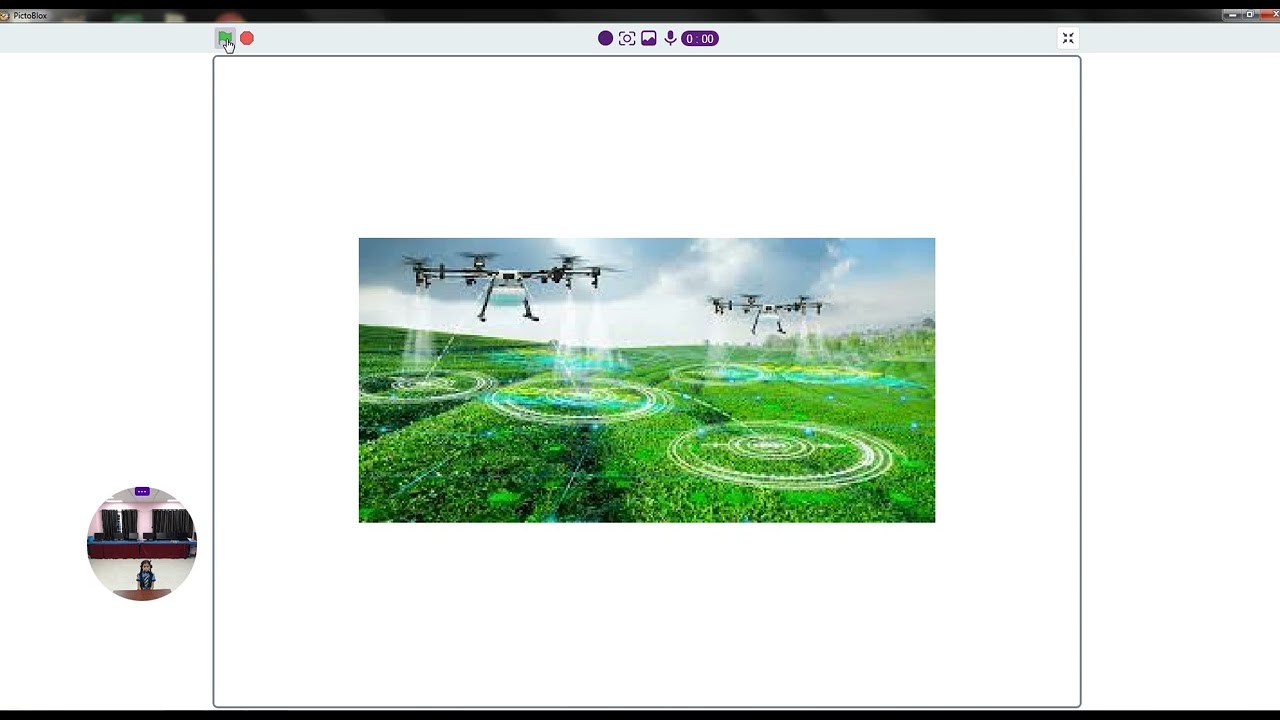Maximize the PictoBlox window
The height and width of the screenshot is (720, 1280).
pyautogui.click(x=1249, y=15)
